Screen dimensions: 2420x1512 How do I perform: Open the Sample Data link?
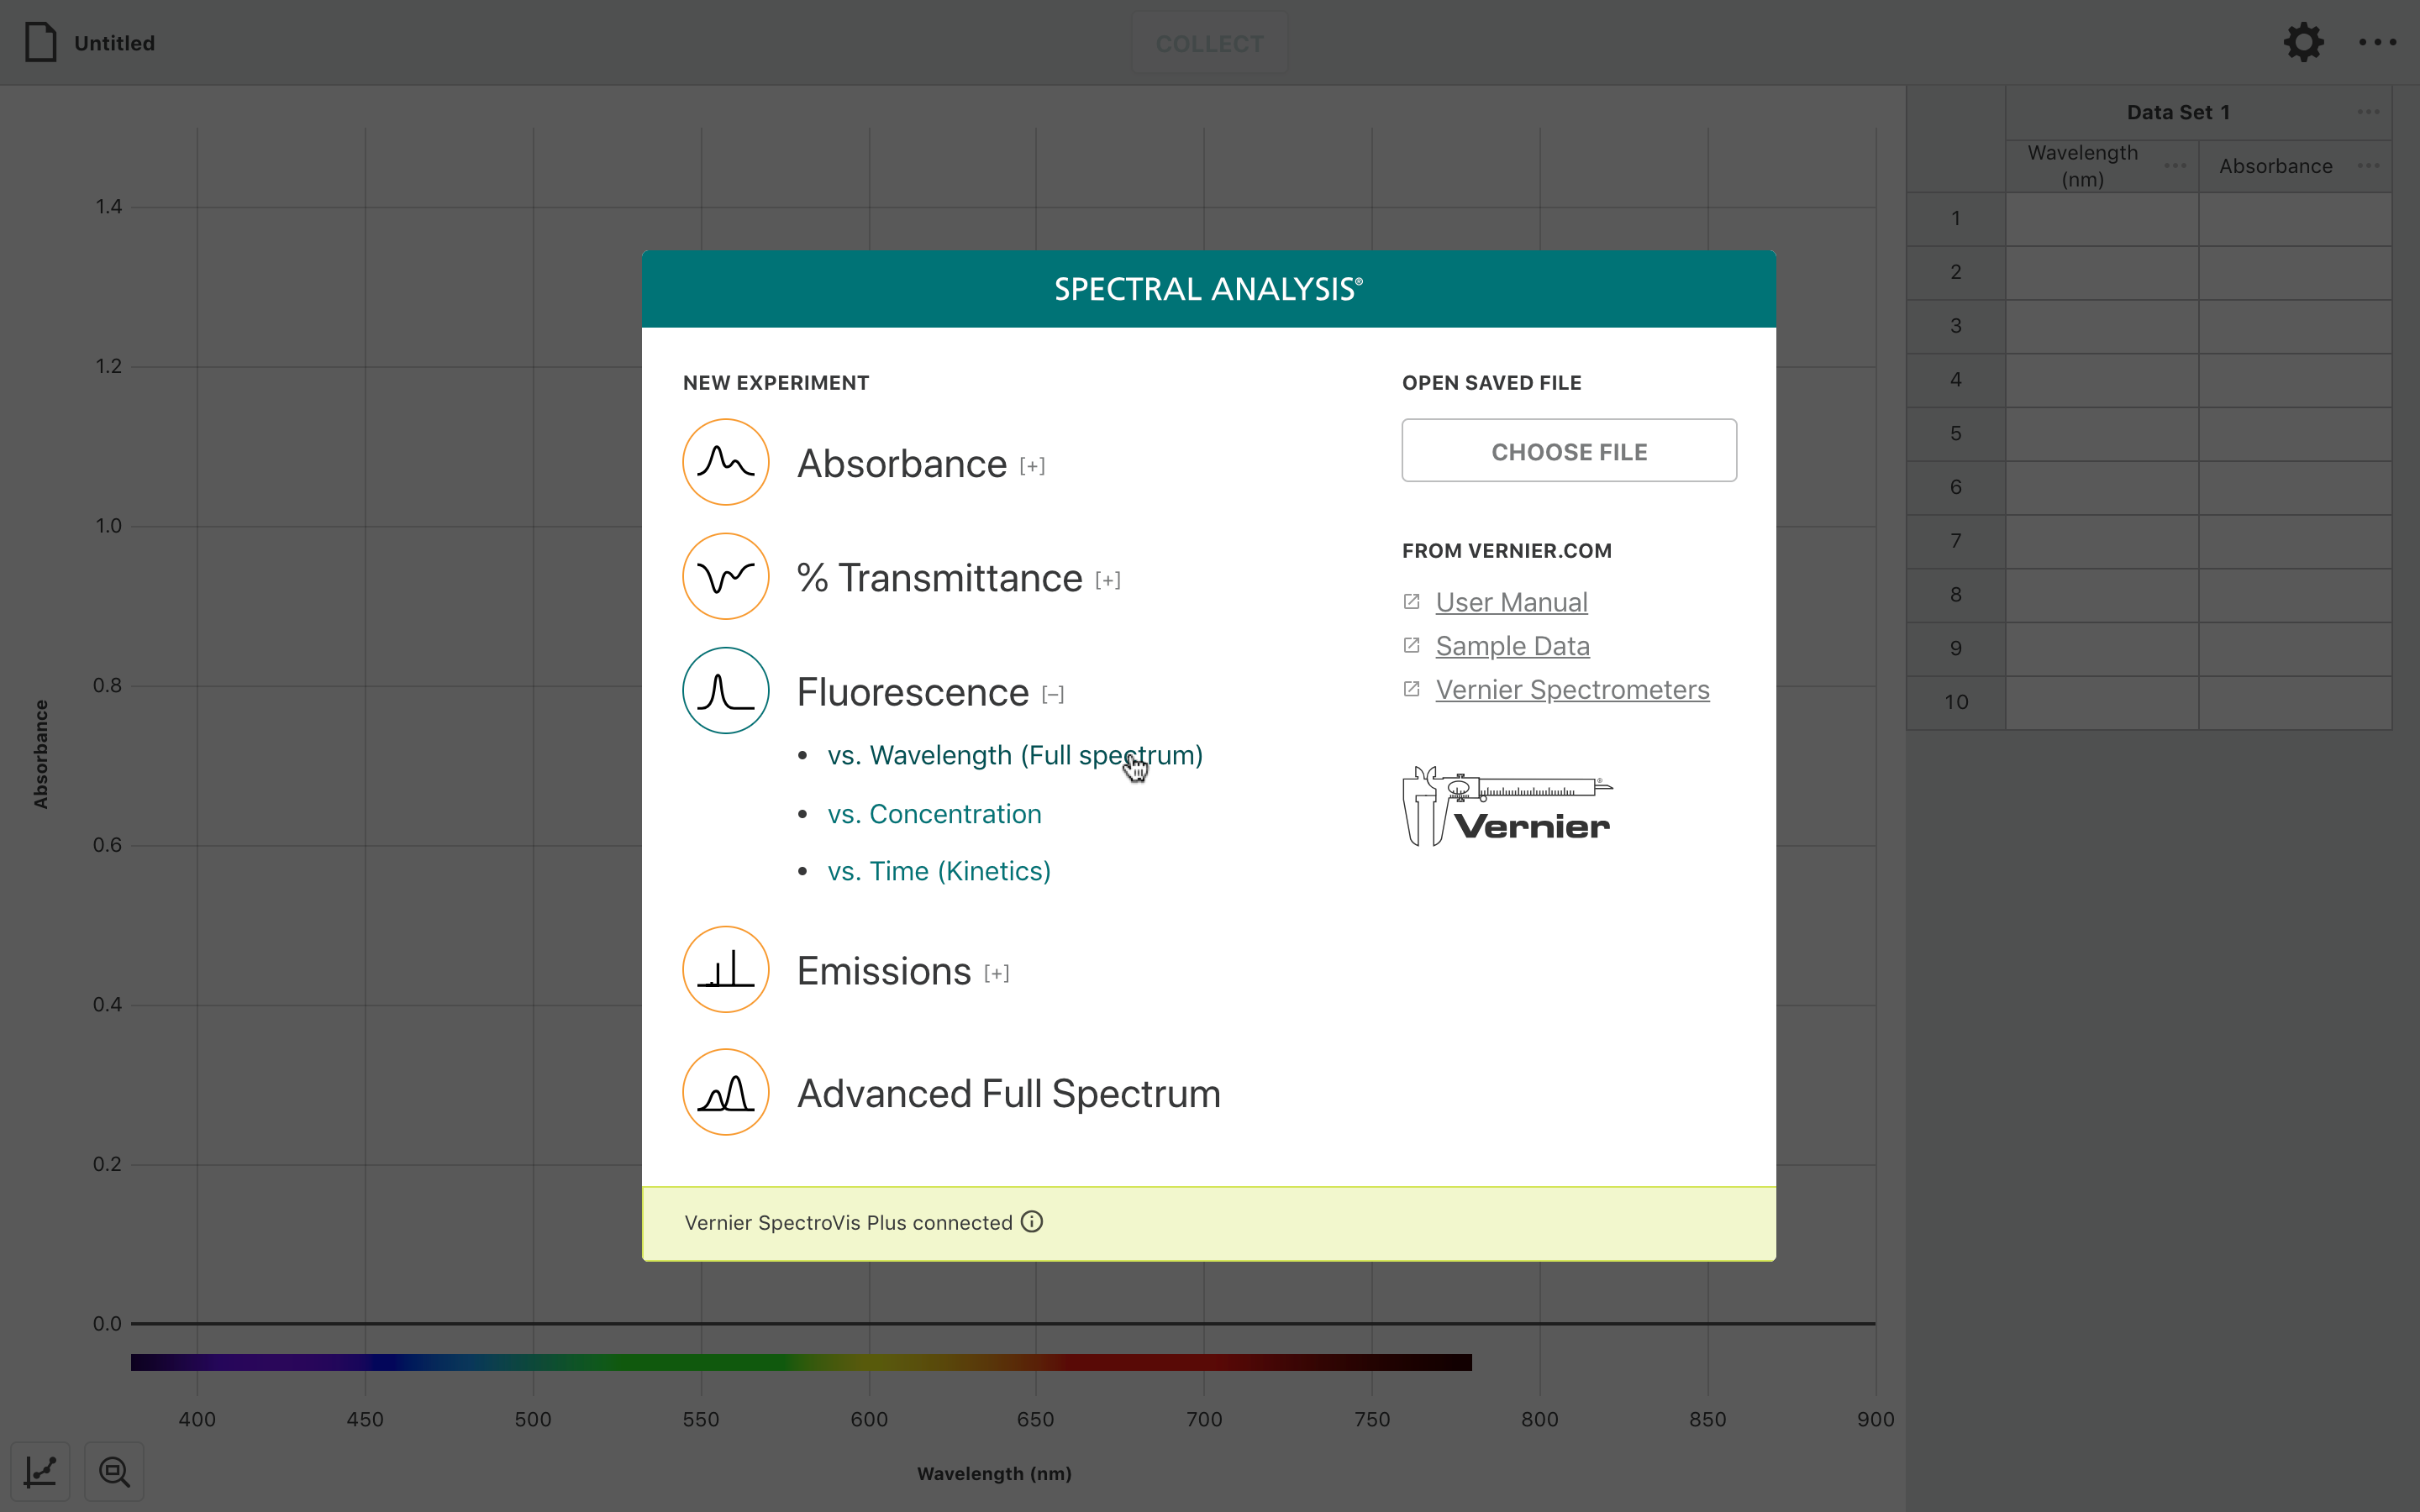point(1512,644)
